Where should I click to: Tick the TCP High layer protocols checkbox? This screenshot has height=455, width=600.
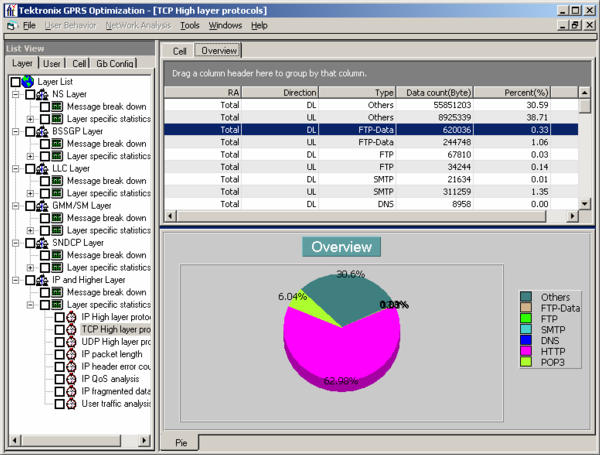59,329
